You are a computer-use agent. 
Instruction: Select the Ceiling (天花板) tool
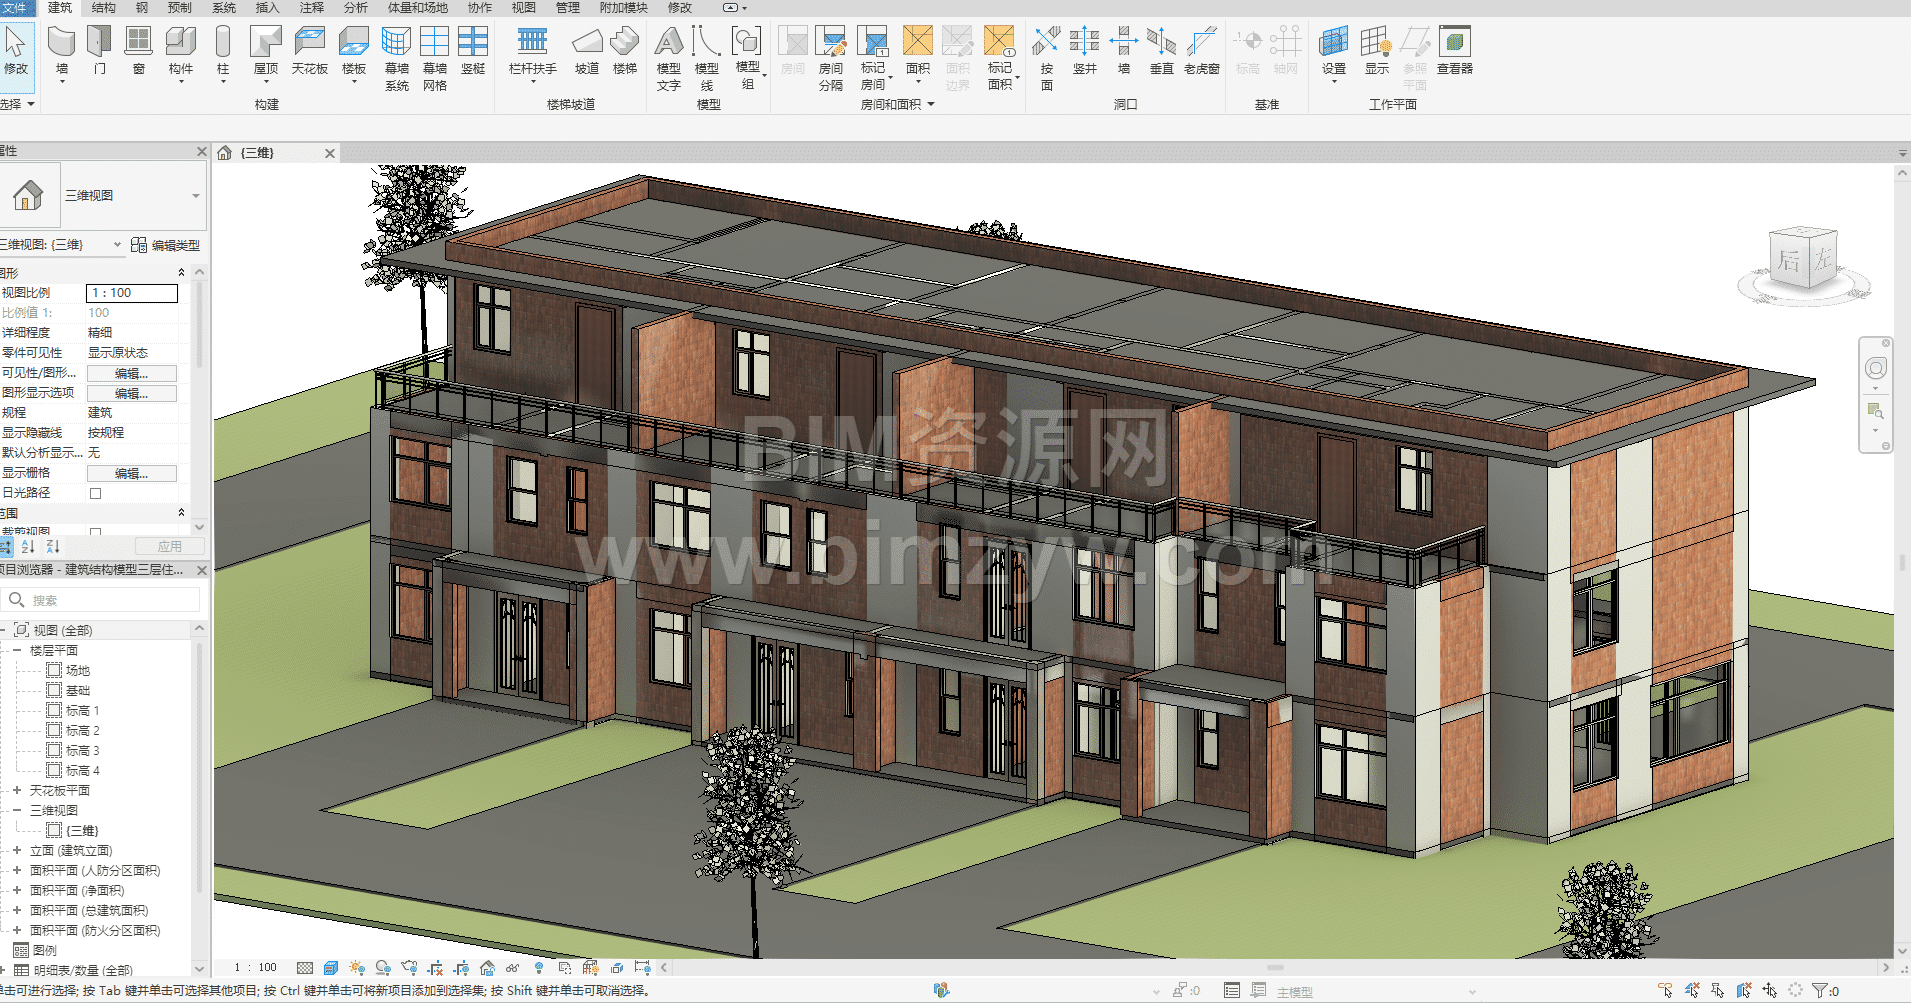[x=310, y=51]
